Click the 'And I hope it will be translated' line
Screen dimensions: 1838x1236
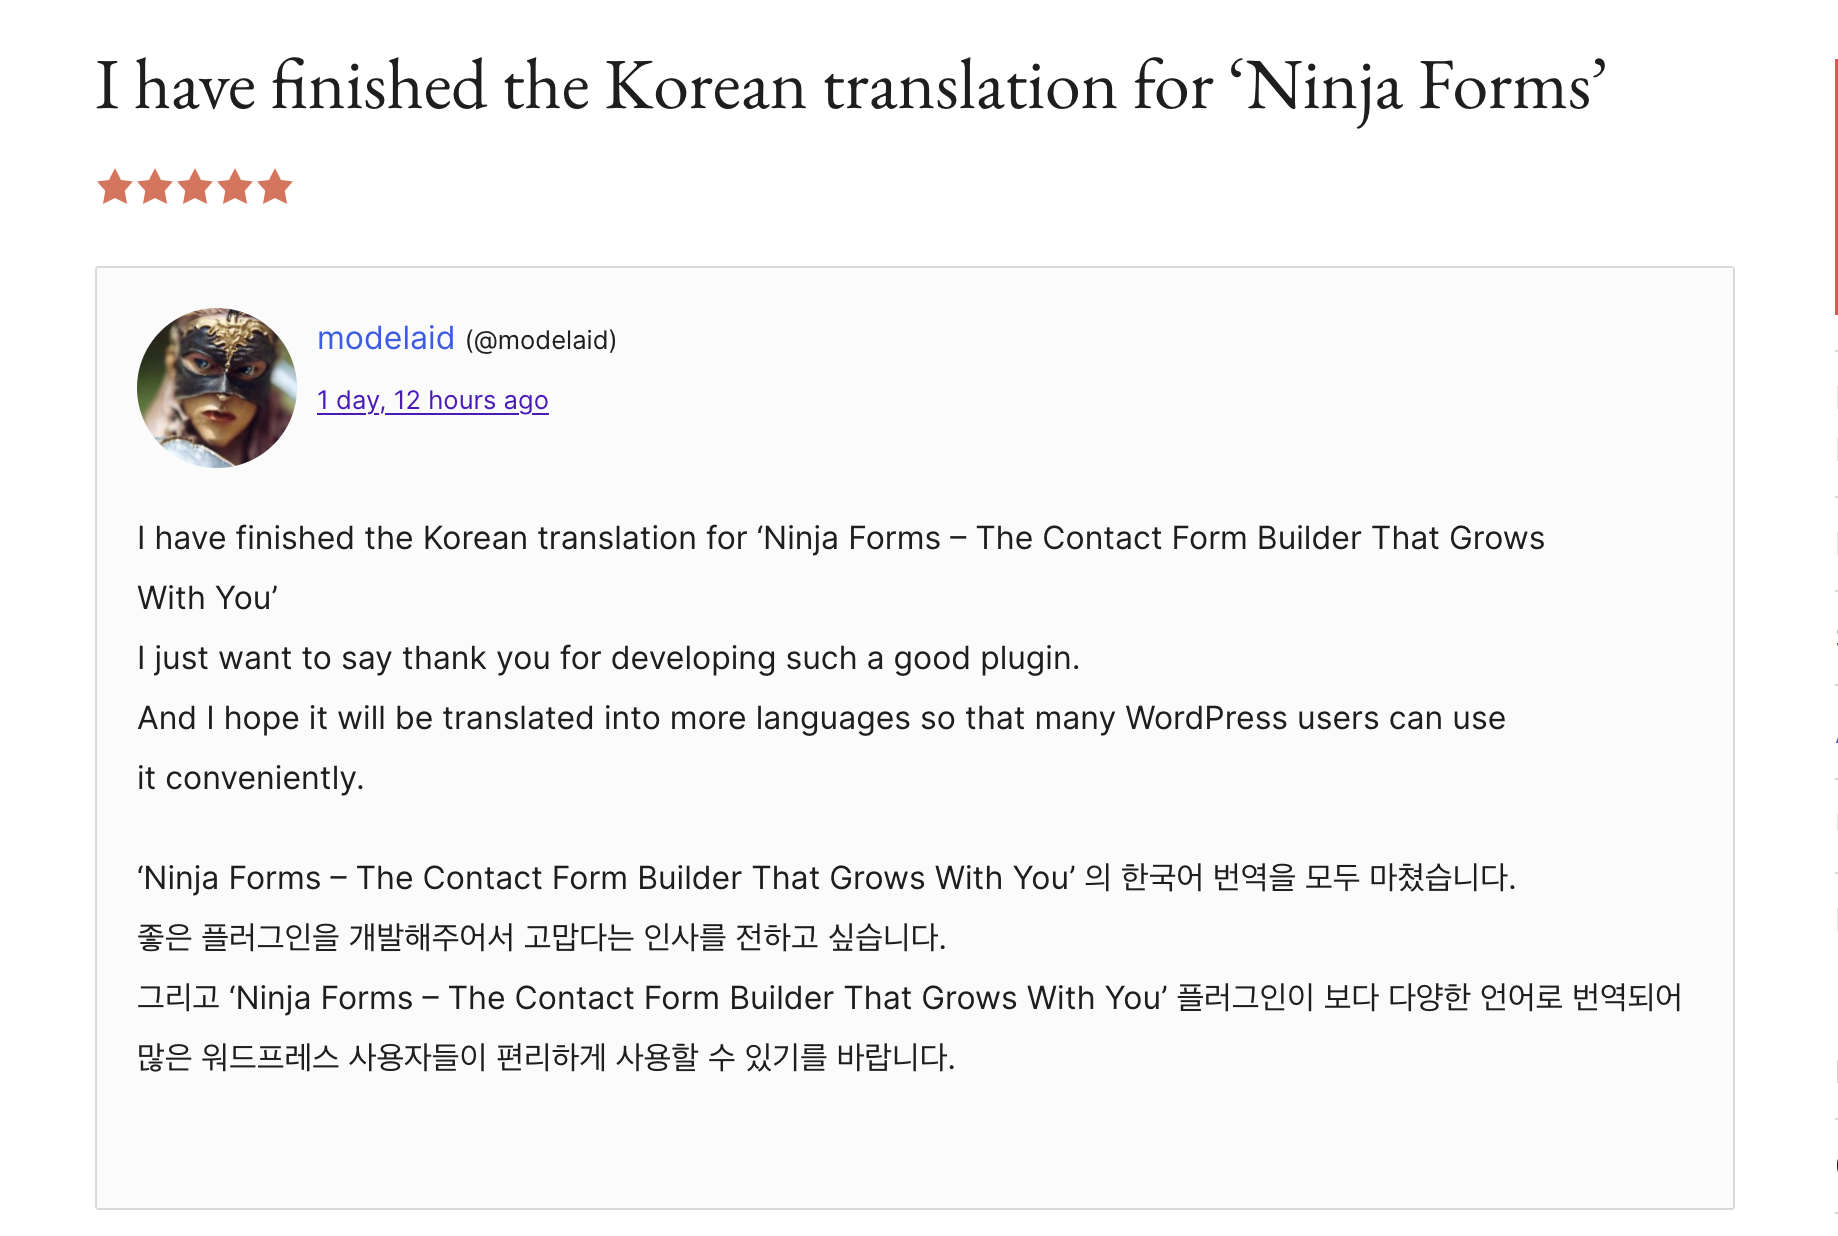(820, 718)
